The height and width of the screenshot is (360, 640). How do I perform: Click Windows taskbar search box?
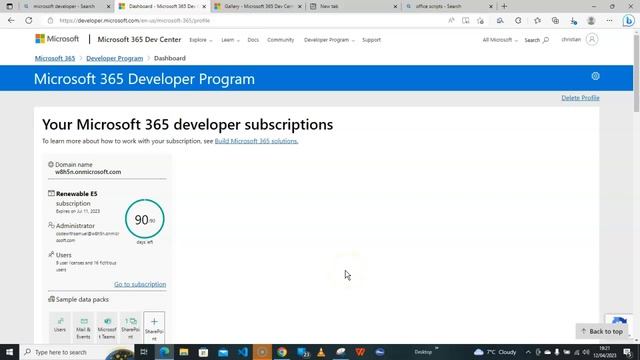click(78, 352)
